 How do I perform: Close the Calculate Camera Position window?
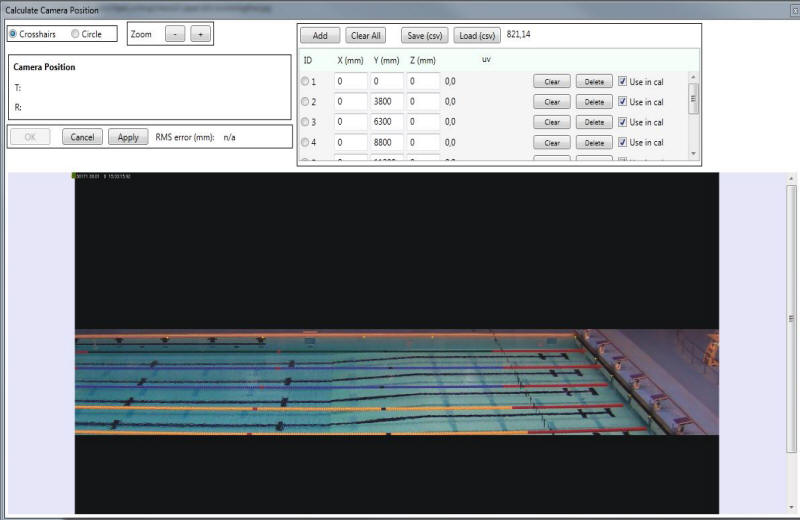coord(795,10)
